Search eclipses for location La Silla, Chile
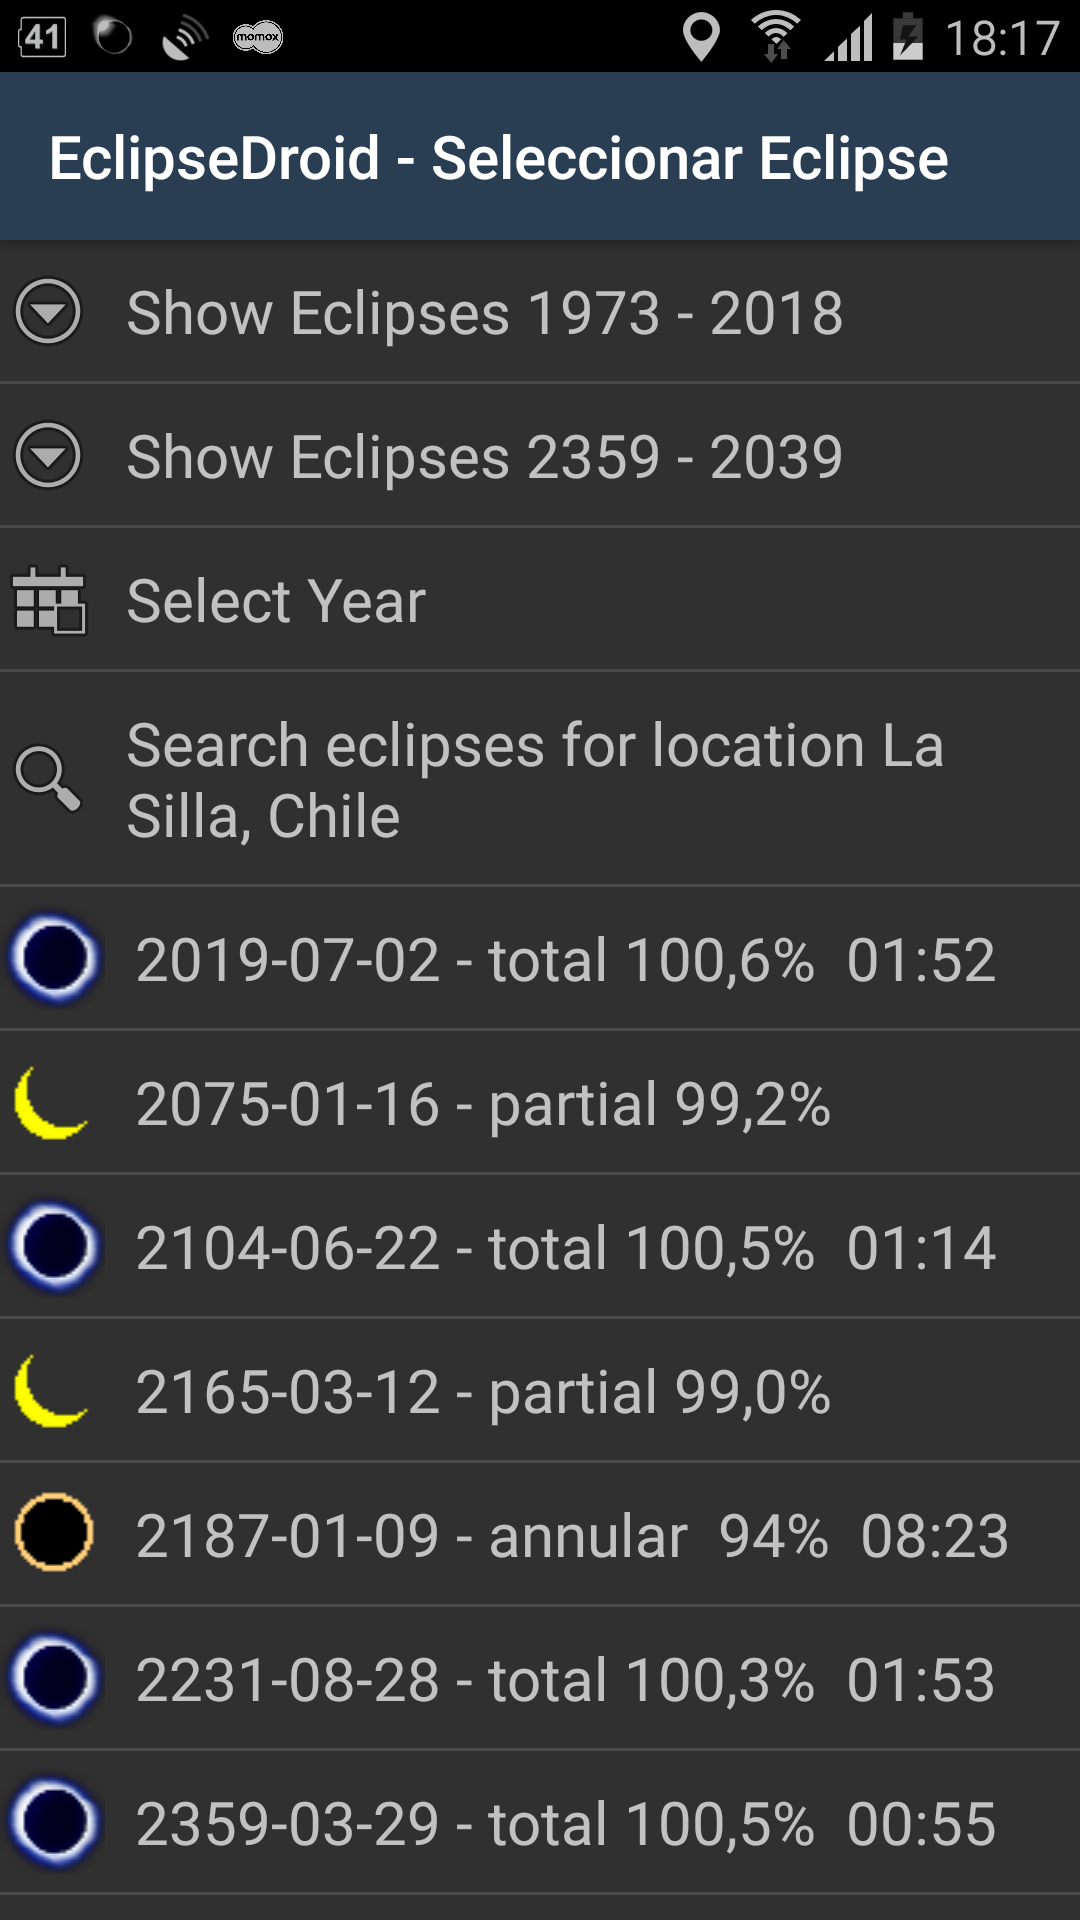Image resolution: width=1080 pixels, height=1920 pixels. [540, 779]
